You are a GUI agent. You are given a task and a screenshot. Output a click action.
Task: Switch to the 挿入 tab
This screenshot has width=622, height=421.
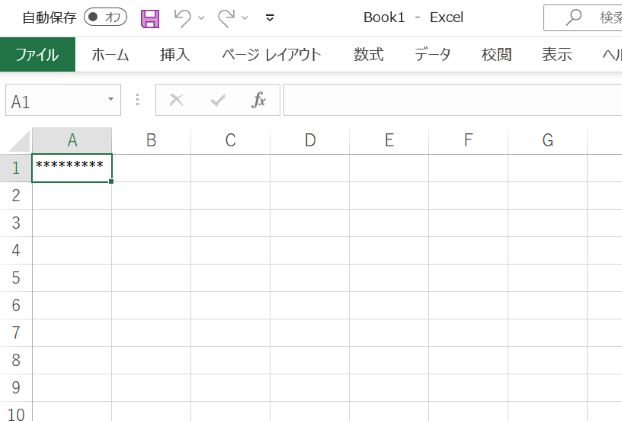(x=175, y=55)
